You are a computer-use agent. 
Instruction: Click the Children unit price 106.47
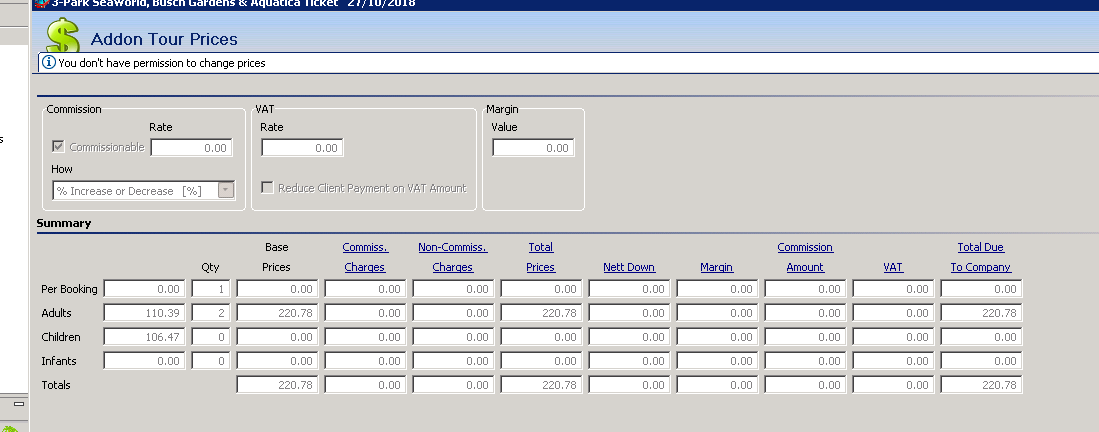click(144, 337)
